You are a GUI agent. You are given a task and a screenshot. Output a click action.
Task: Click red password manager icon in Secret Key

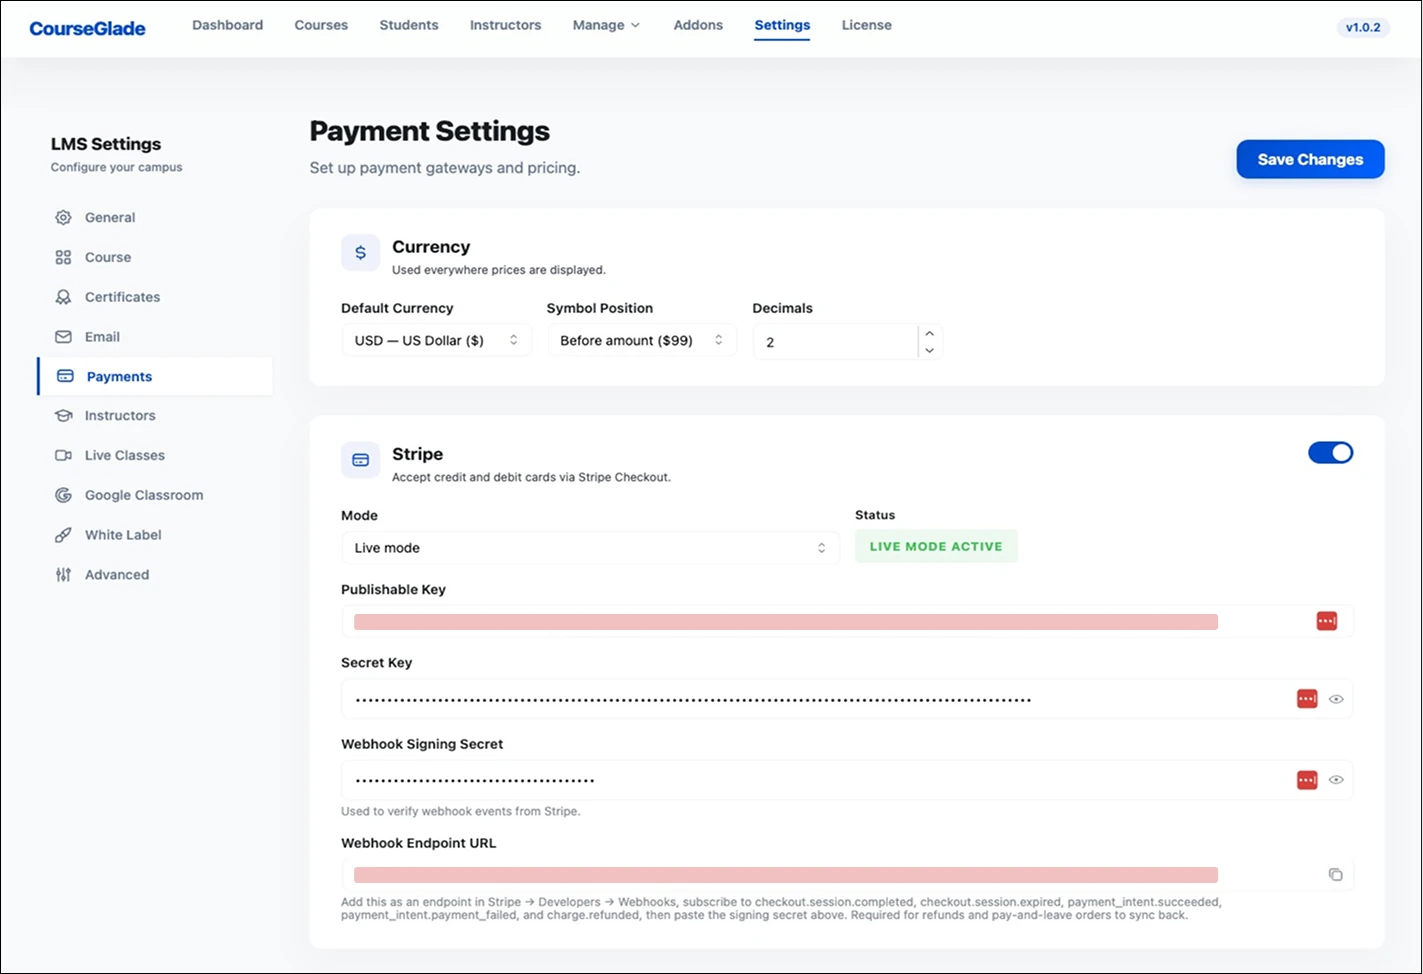point(1306,699)
